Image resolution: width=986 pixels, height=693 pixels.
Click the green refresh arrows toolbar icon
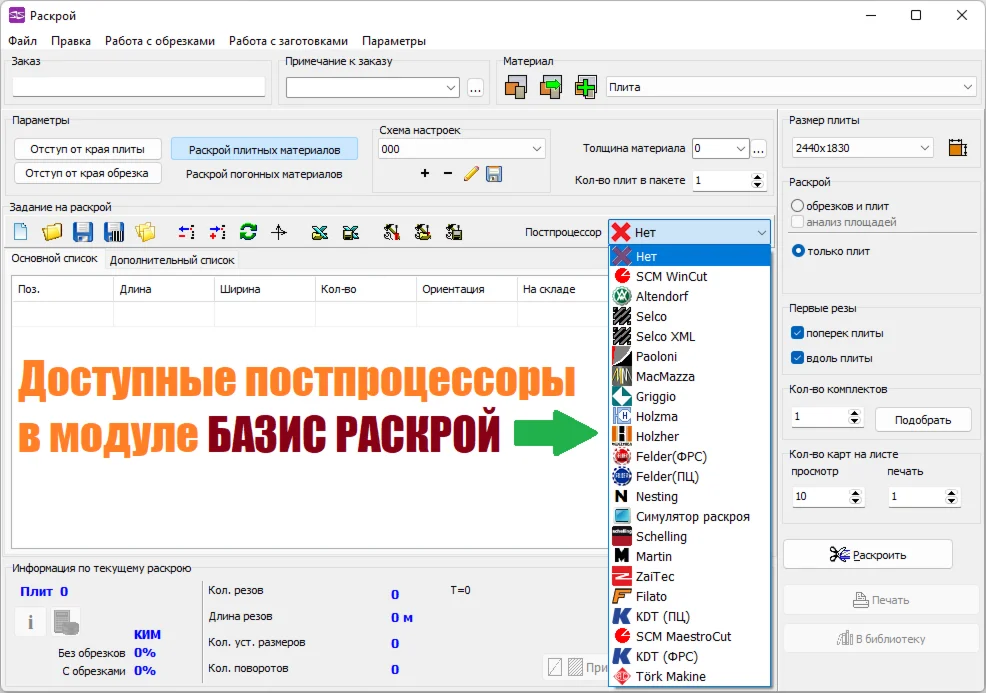(x=248, y=232)
